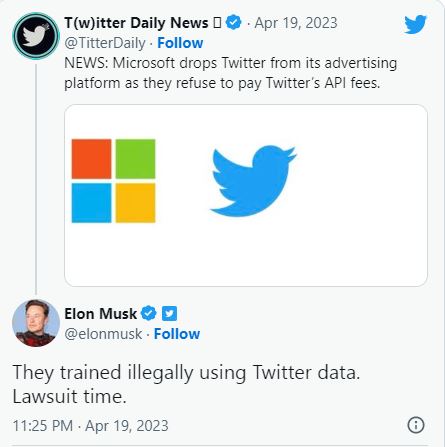
Task: Click the Elon Musk display name
Action: click(101, 314)
